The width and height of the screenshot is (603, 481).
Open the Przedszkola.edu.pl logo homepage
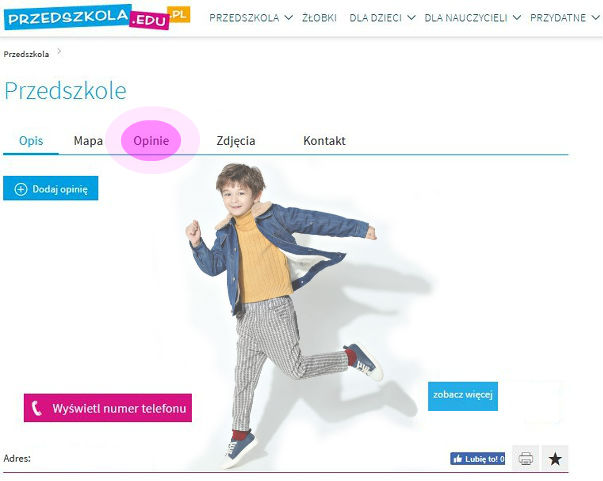[97, 17]
